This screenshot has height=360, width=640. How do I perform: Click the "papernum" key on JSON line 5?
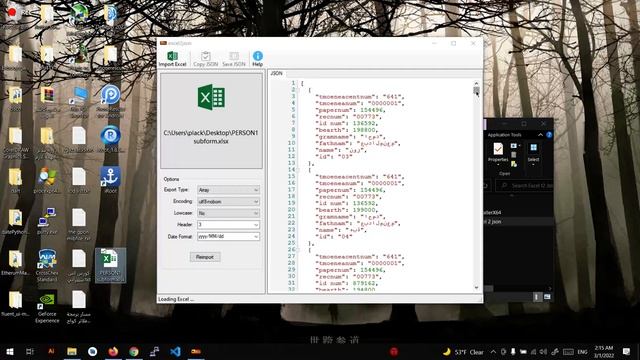click(333, 110)
